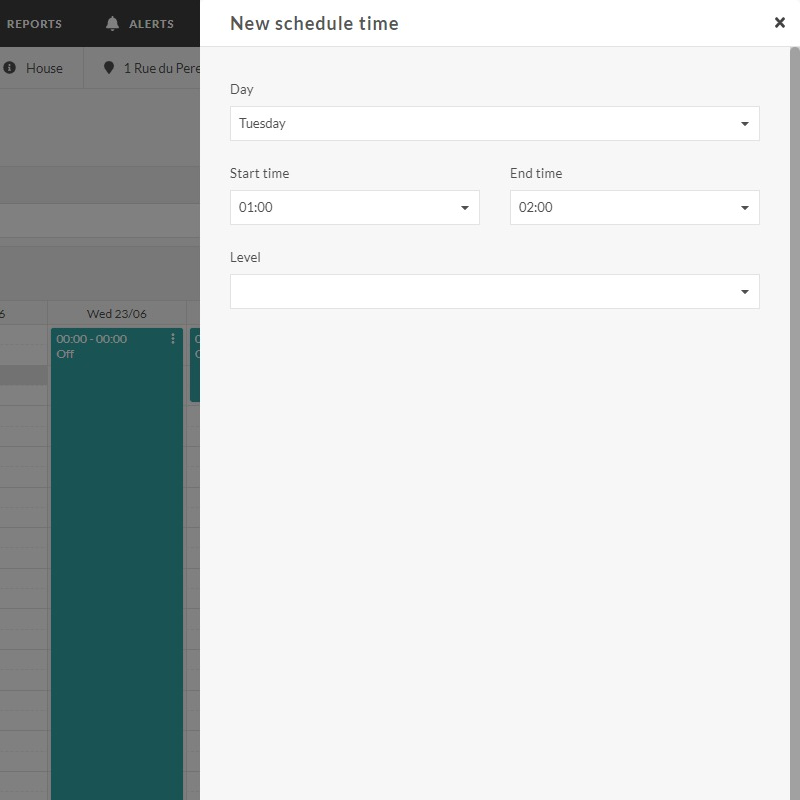Open the kebab menu on the Off schedule block
The image size is (800, 800).
click(x=172, y=338)
